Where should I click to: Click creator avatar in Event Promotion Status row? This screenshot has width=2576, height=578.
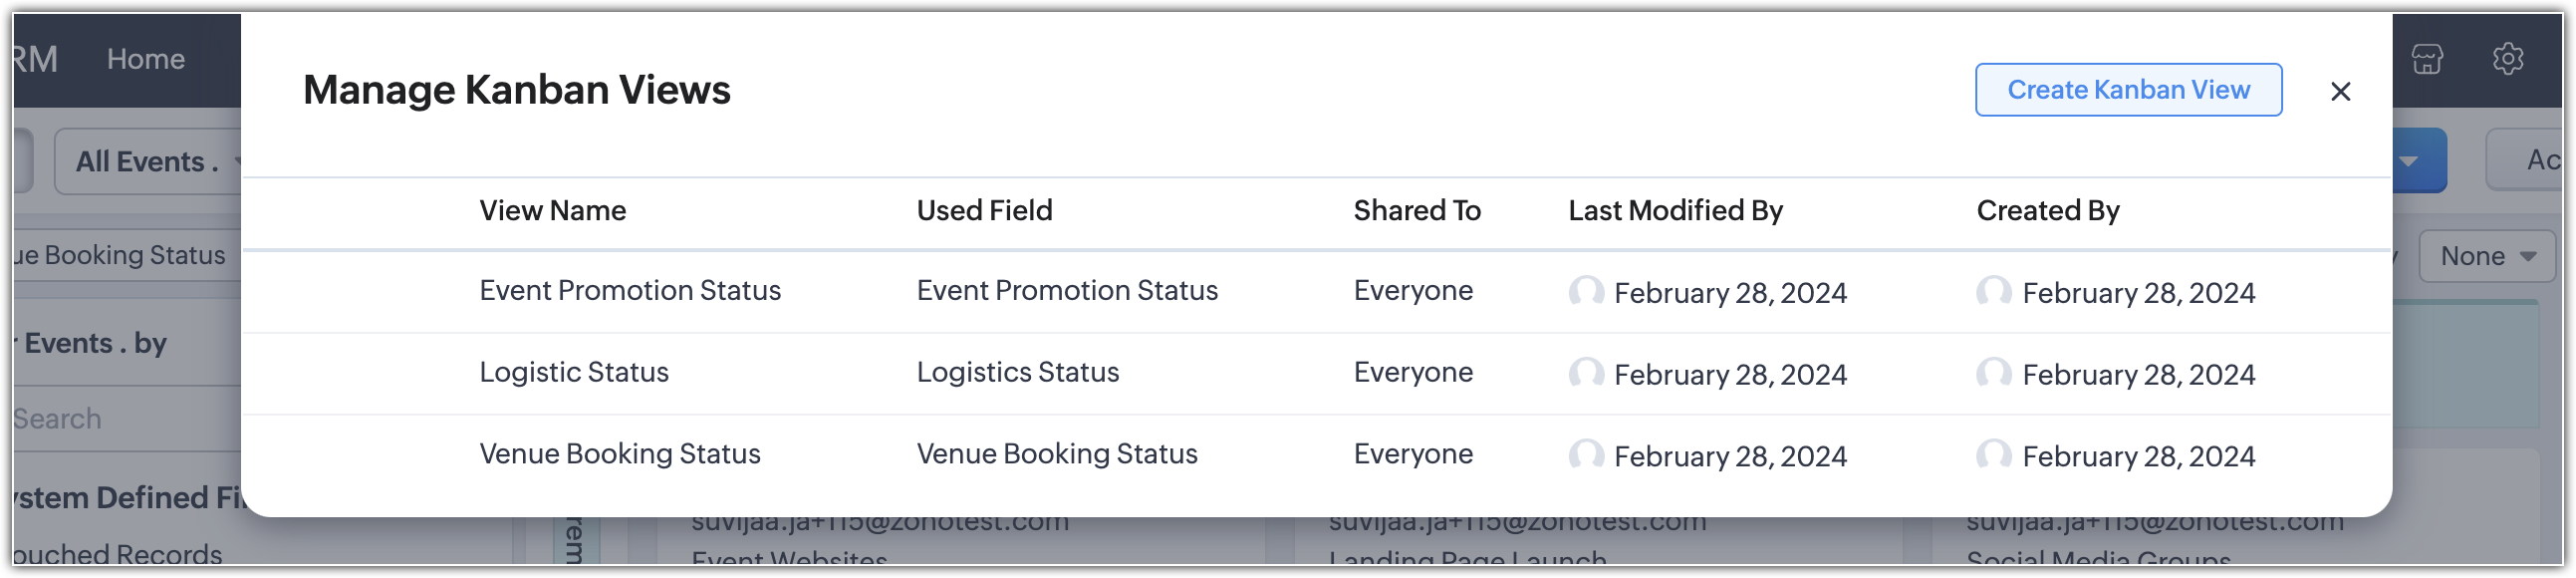pos(1994,292)
